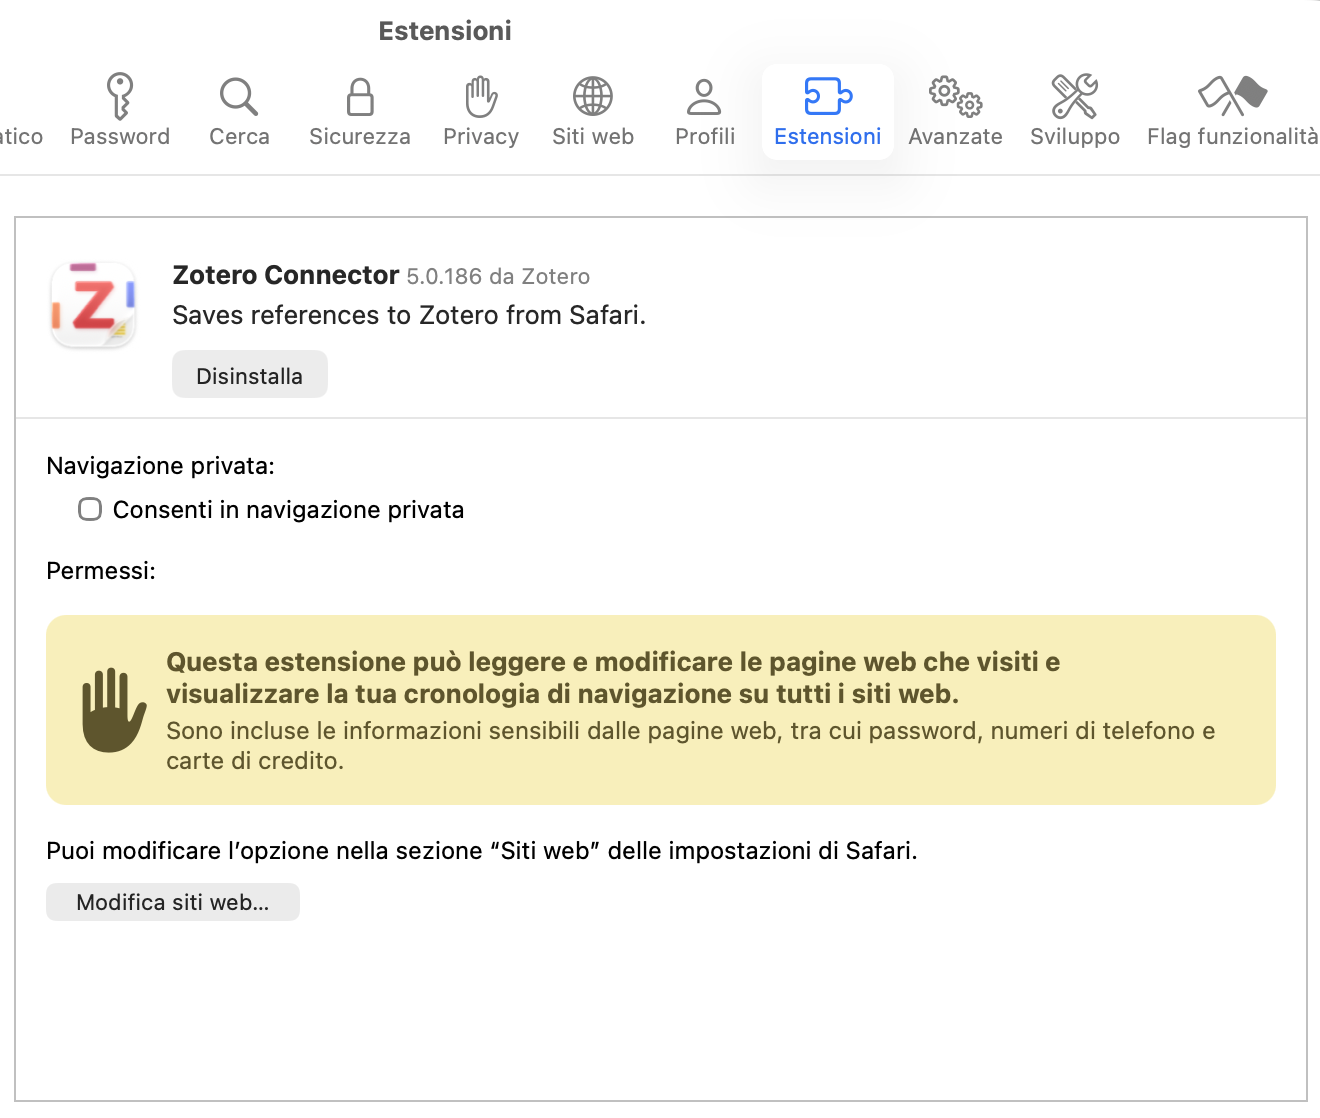Click the Puoi modificare l'opzione text

click(x=482, y=851)
